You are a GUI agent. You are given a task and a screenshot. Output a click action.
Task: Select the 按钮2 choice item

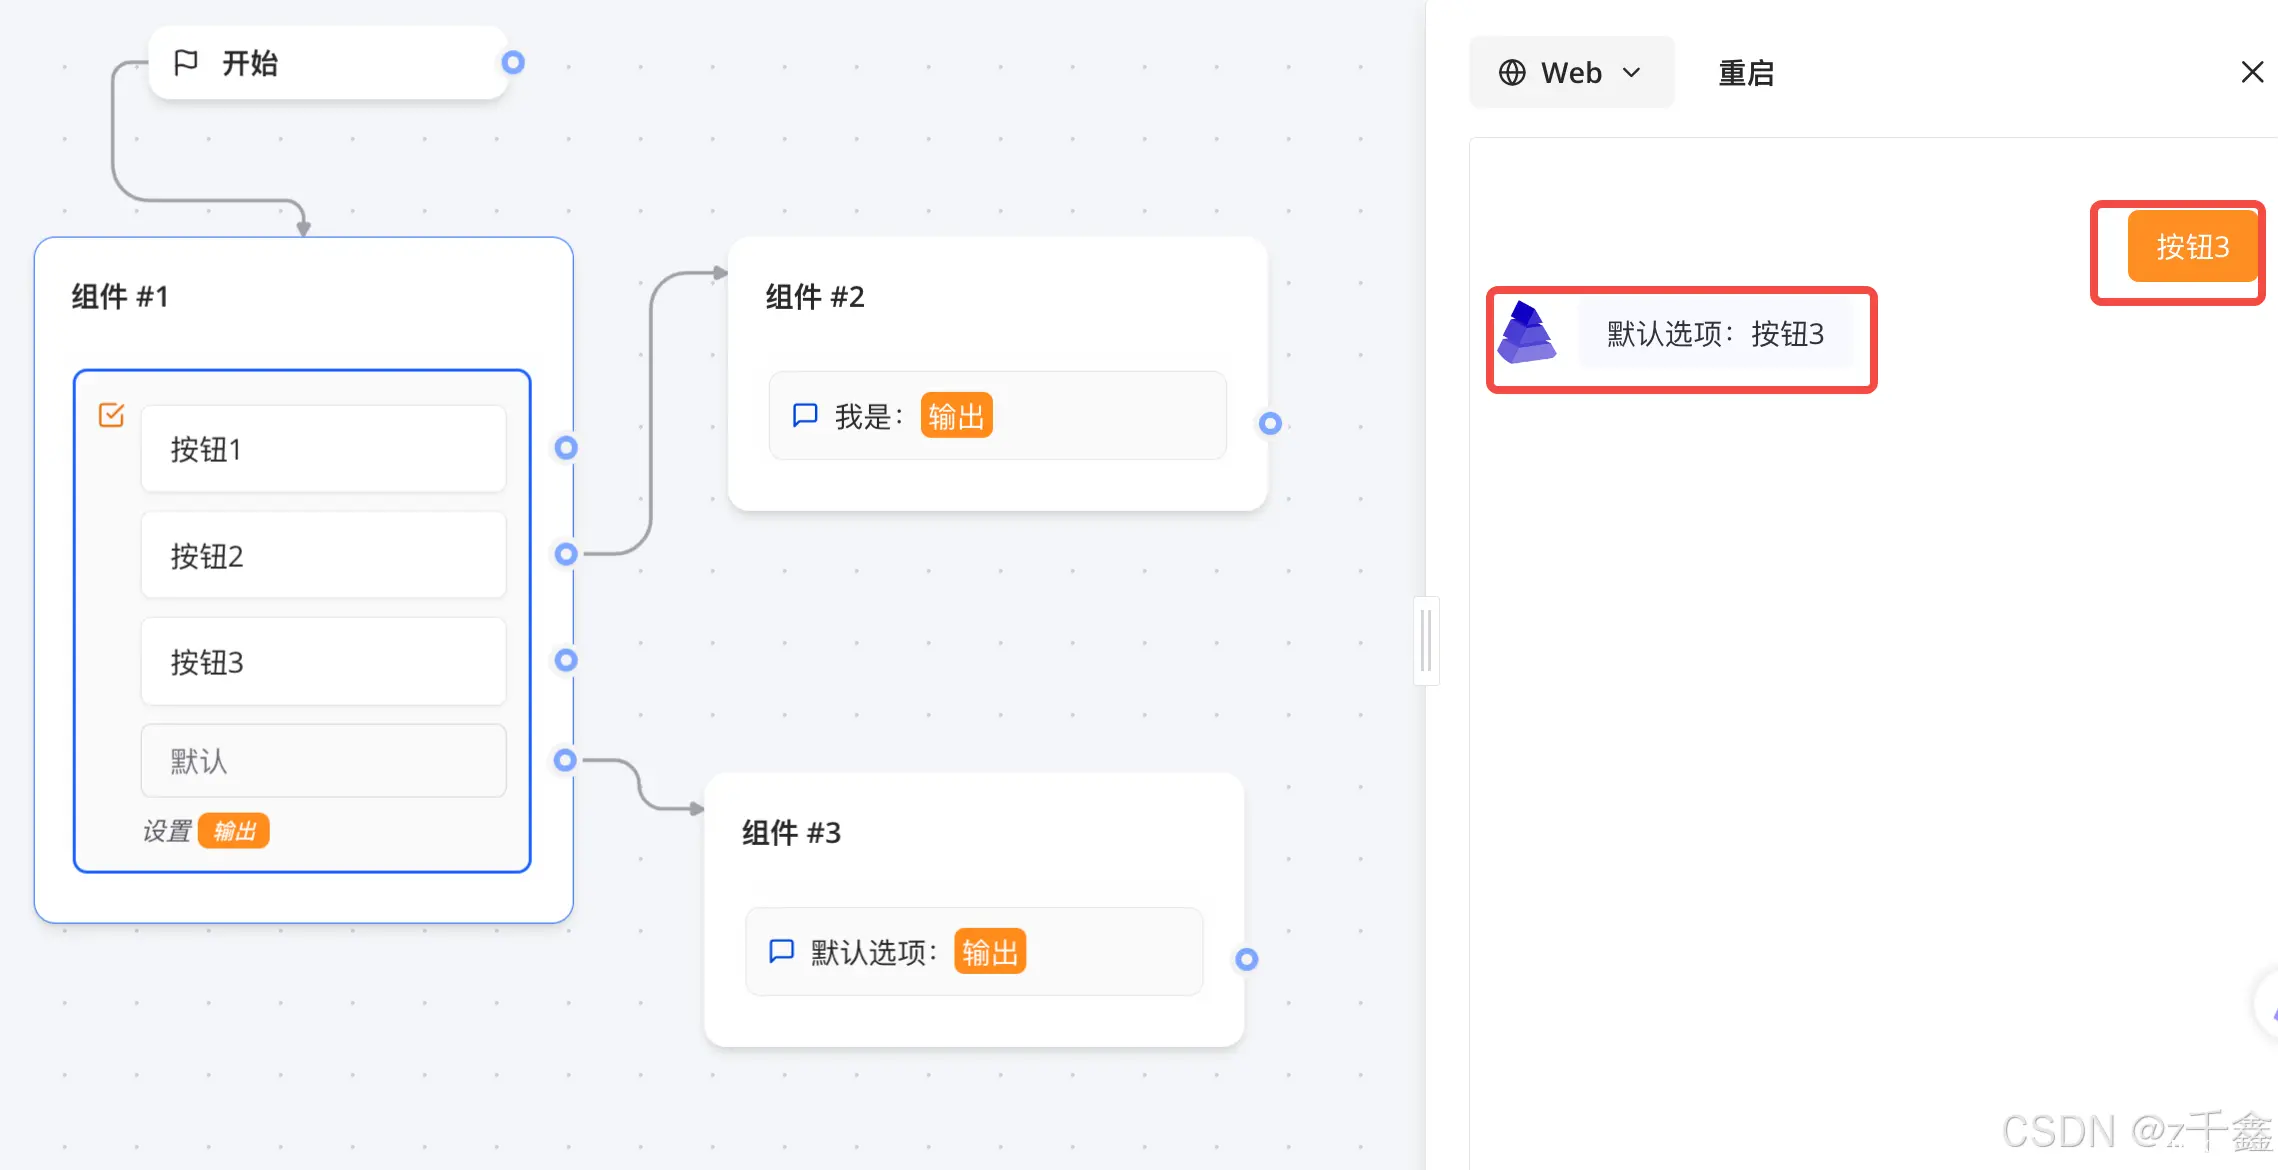(323, 555)
